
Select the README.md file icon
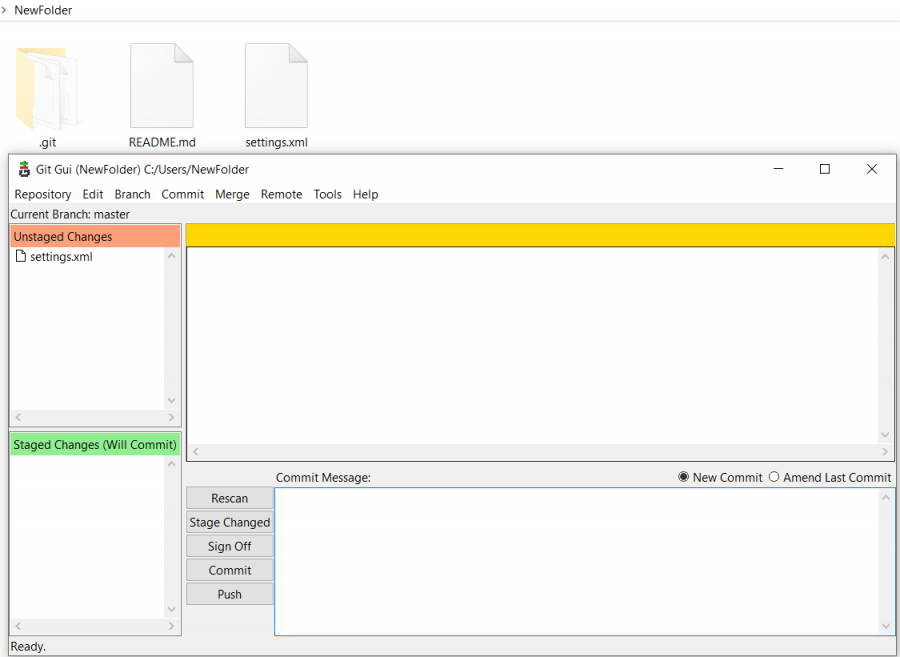162,85
